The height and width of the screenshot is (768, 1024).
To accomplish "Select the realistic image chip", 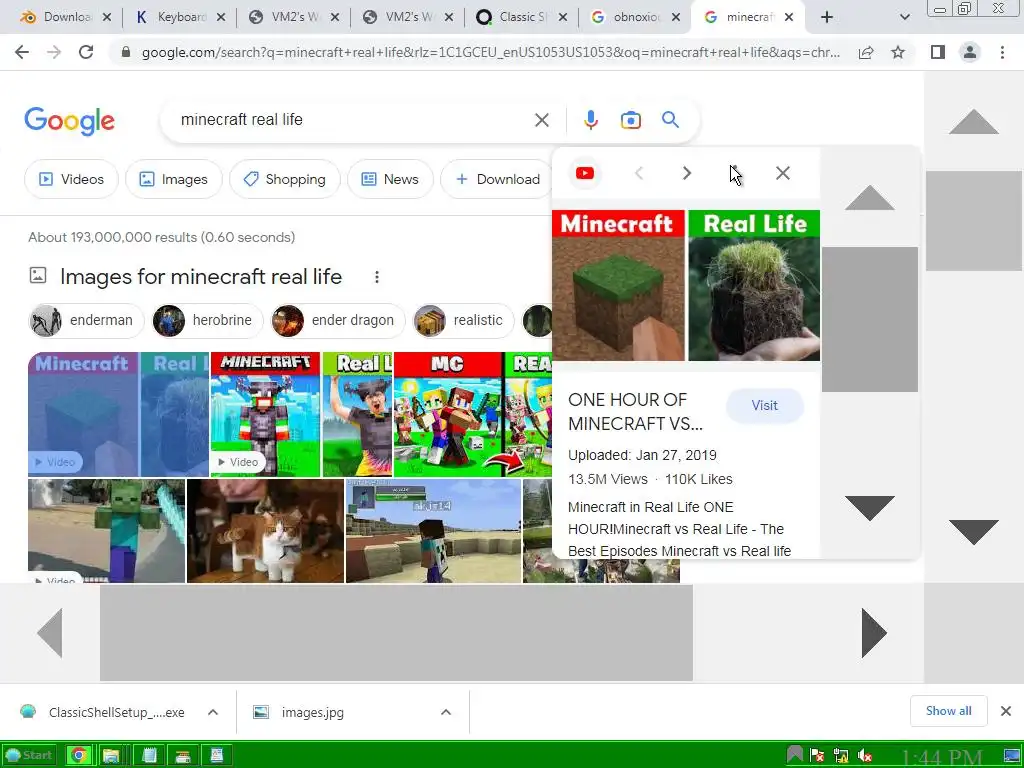I will 464,321.
